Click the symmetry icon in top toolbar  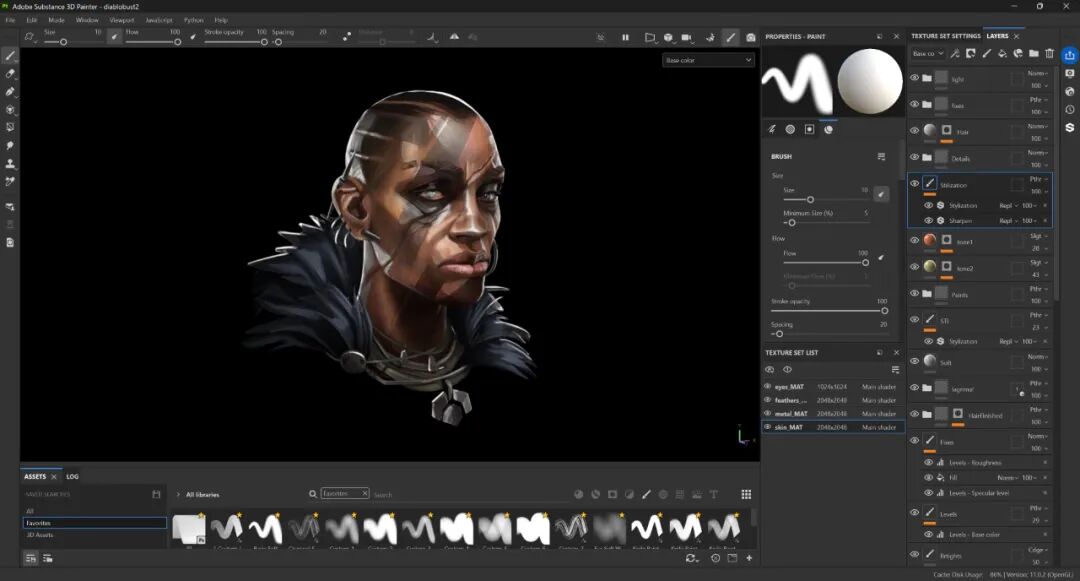tap(455, 36)
